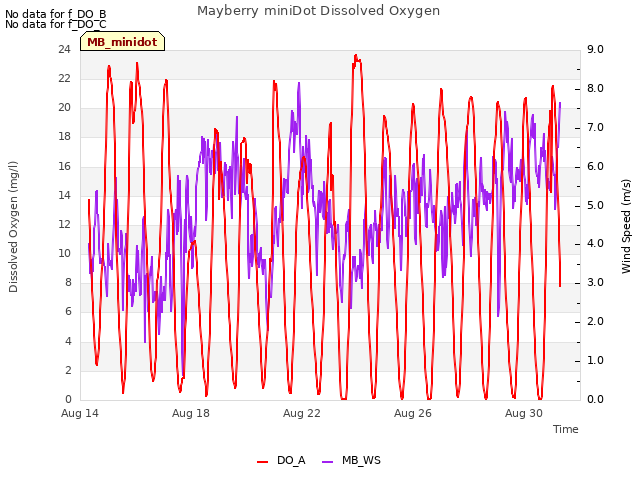The height and width of the screenshot is (480, 640).
Task: Toggle the DO_A legend entry
Action: point(281,460)
